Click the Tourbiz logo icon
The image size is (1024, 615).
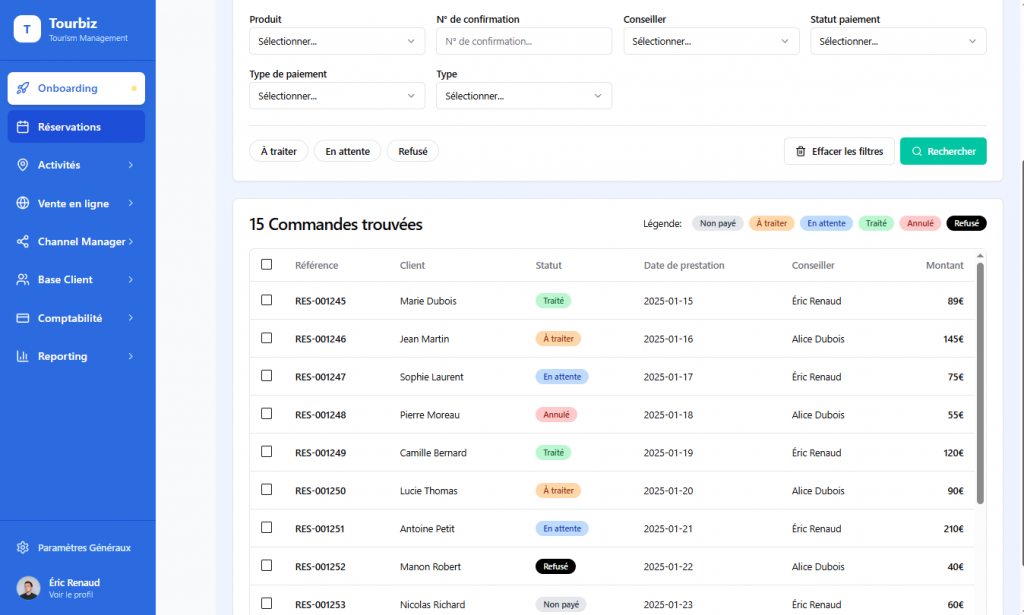(27, 29)
